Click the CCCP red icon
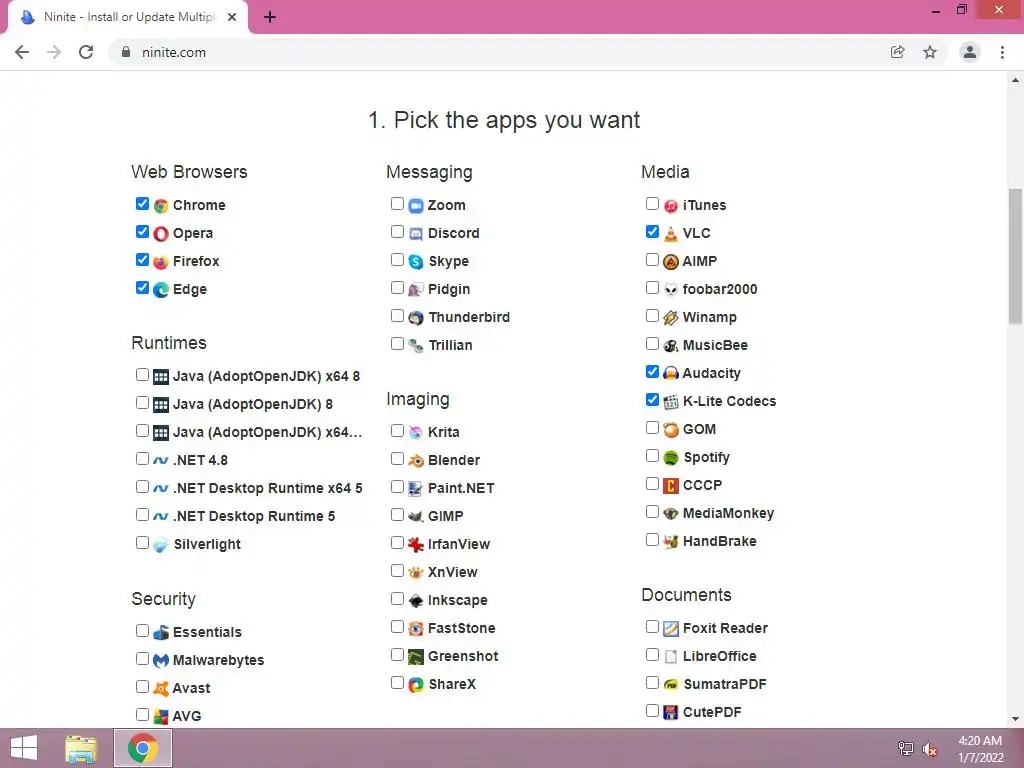This screenshot has height=768, width=1024. pyautogui.click(x=671, y=486)
